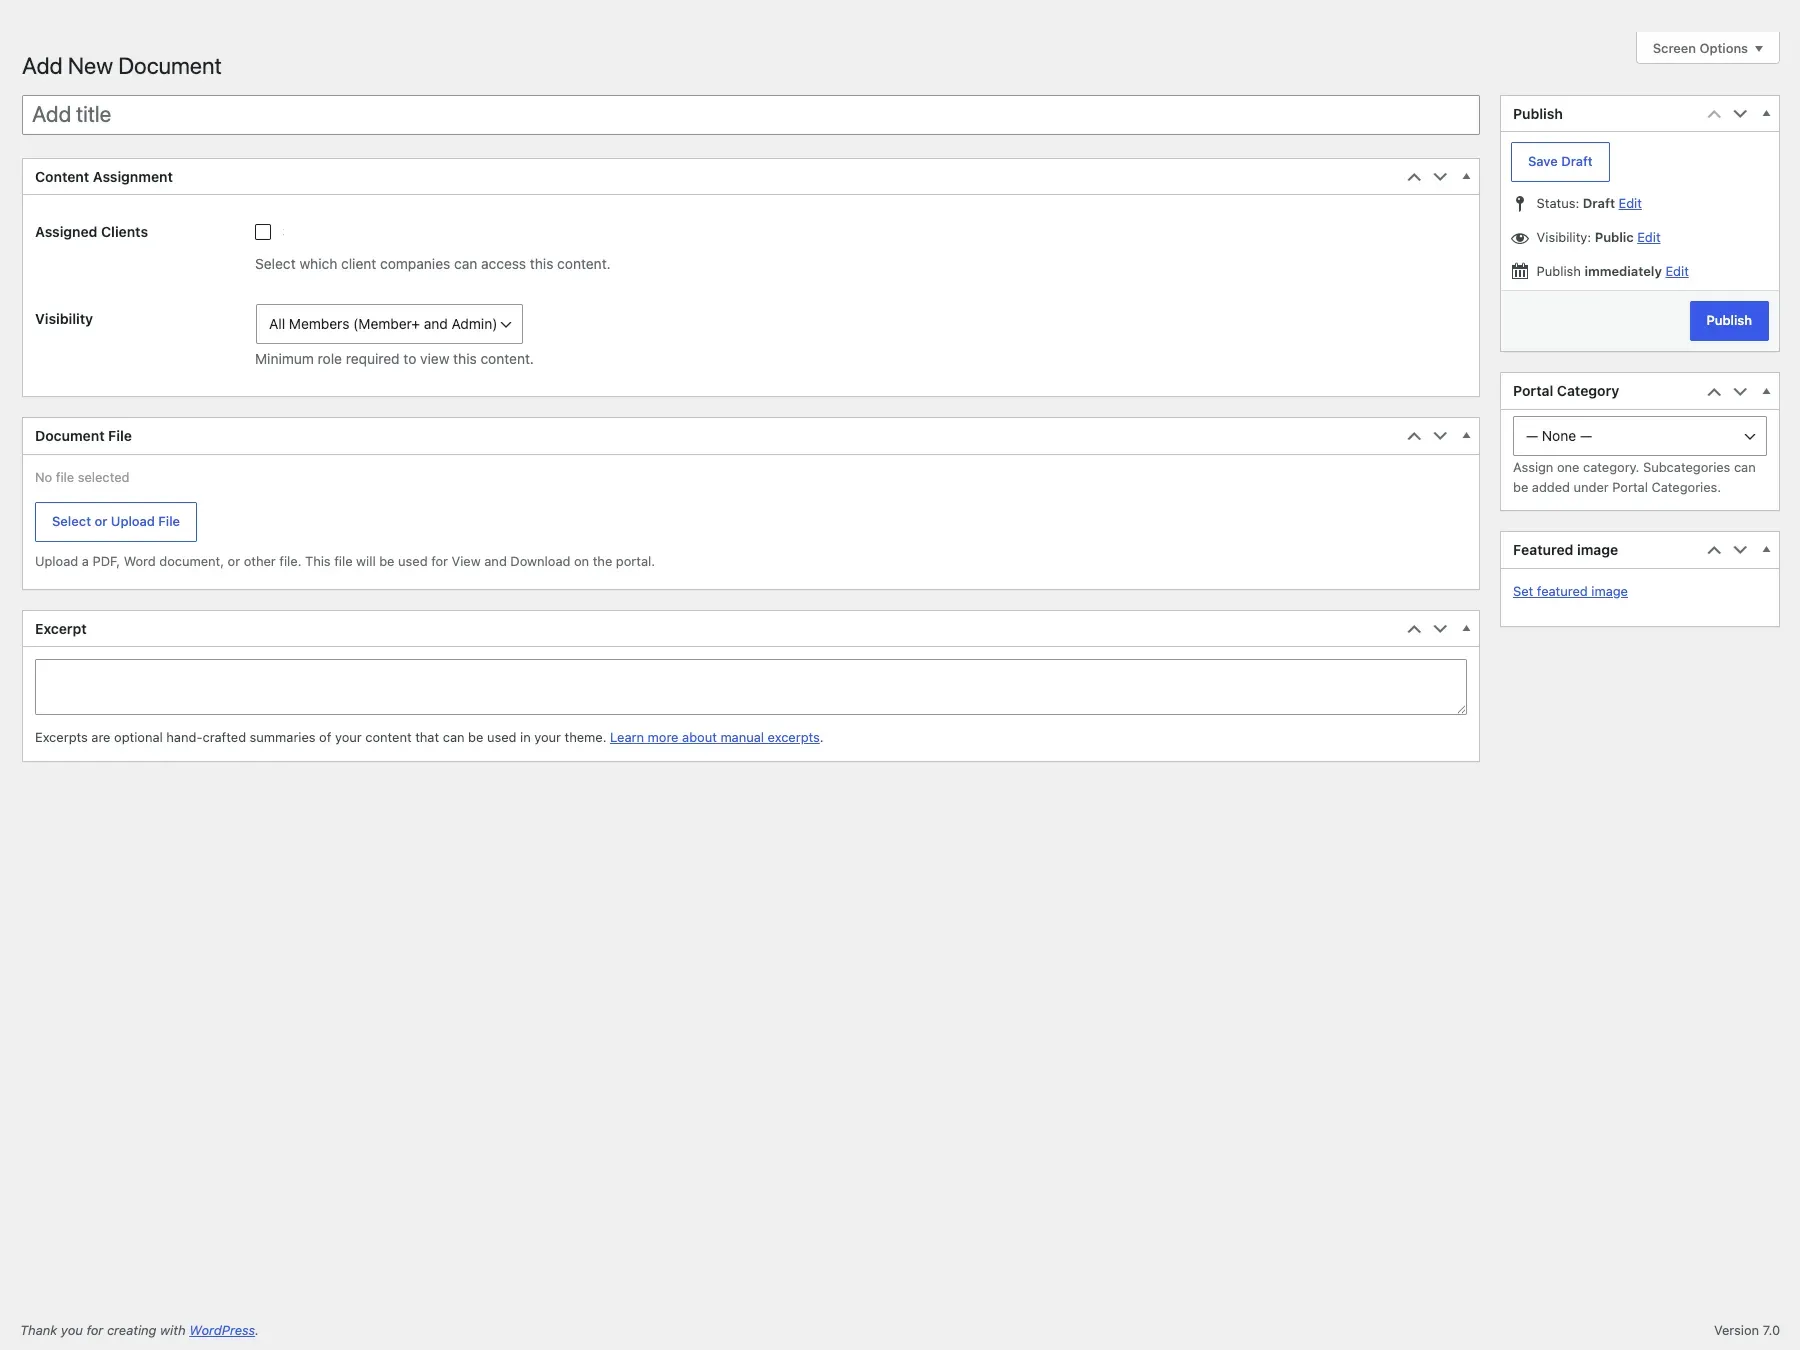
Task: Click the Version 7.0 footer text
Action: (x=1747, y=1331)
